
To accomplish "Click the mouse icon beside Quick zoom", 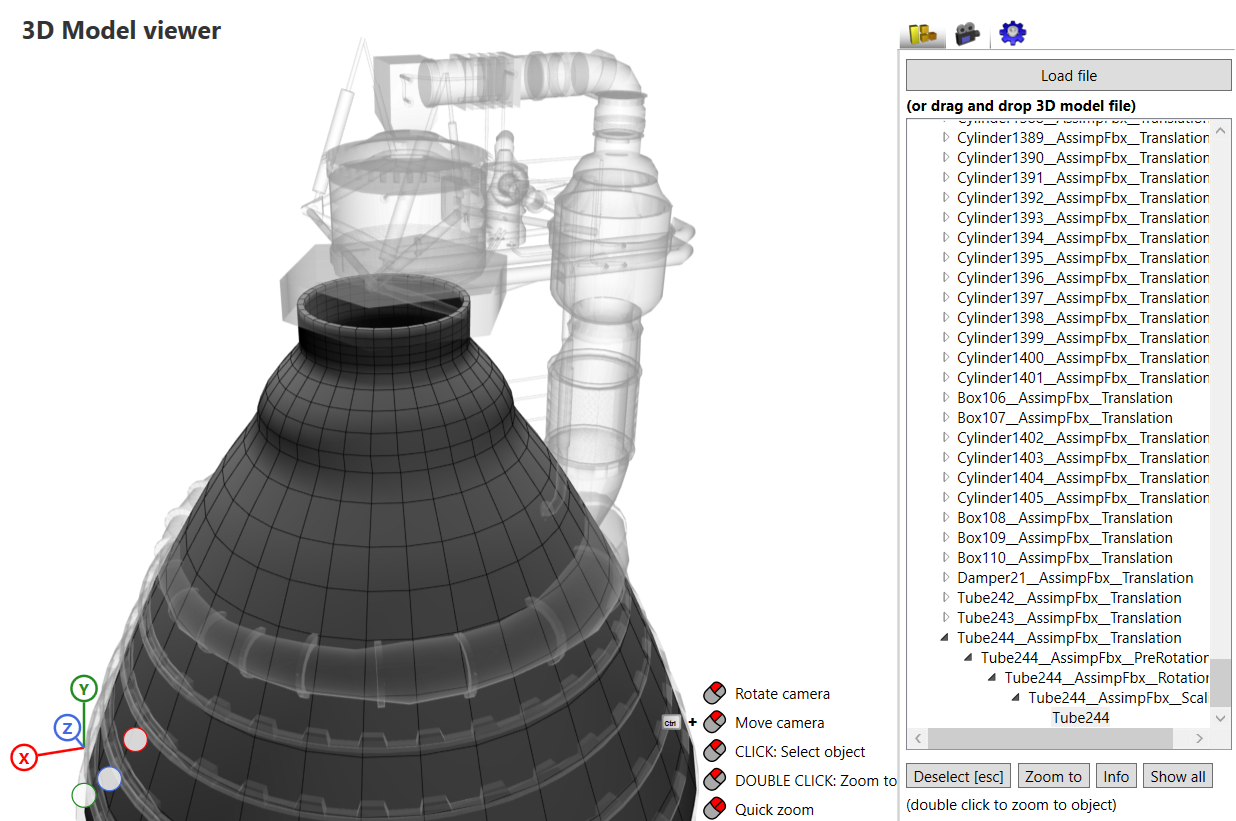I will (x=714, y=809).
